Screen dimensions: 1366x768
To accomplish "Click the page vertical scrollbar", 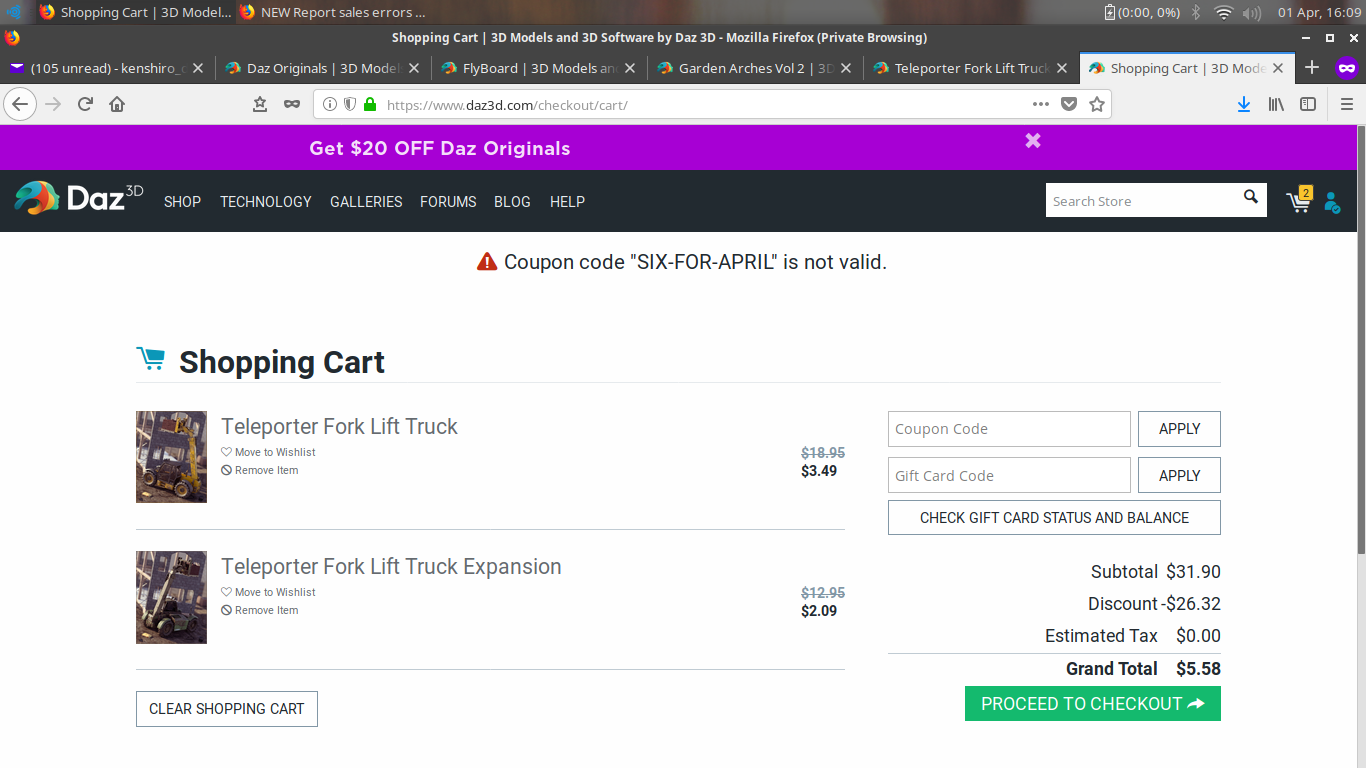I will click(1360, 340).
